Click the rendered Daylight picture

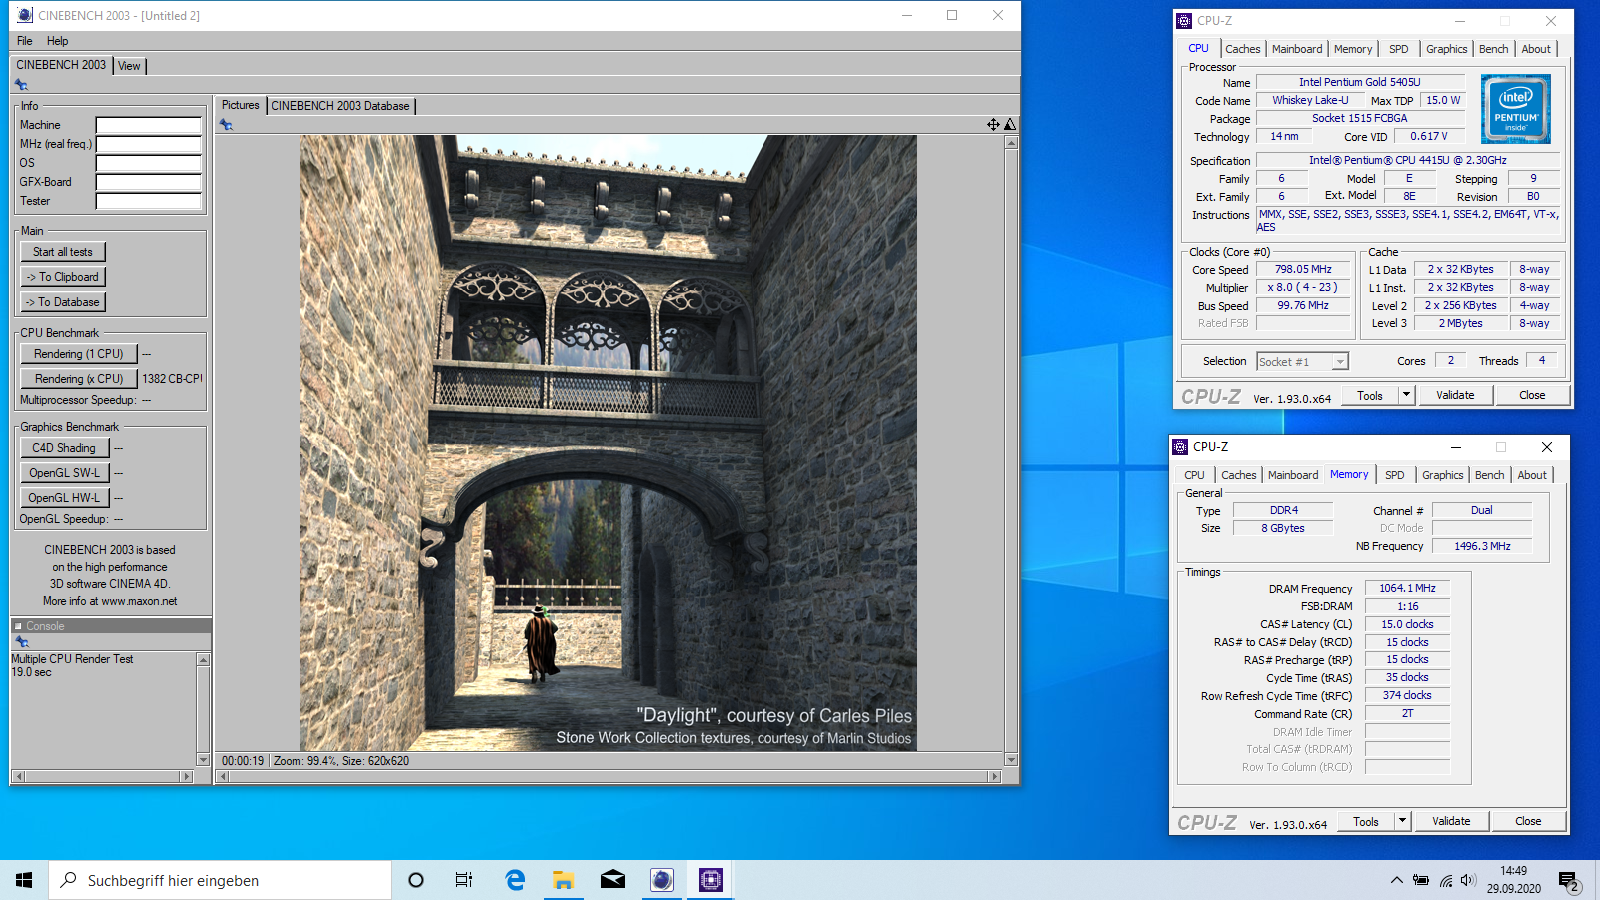[608, 443]
